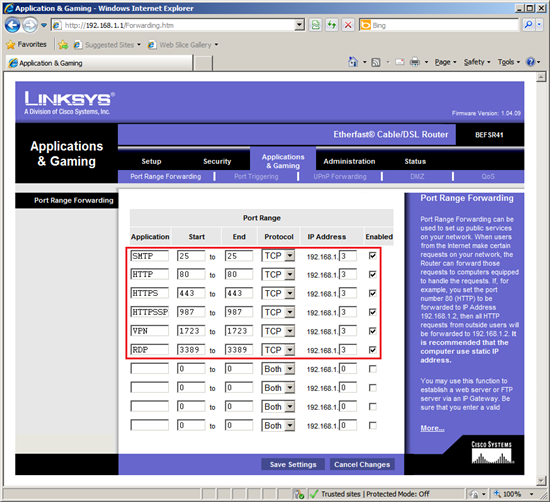Click the Save Settings button

293,464
